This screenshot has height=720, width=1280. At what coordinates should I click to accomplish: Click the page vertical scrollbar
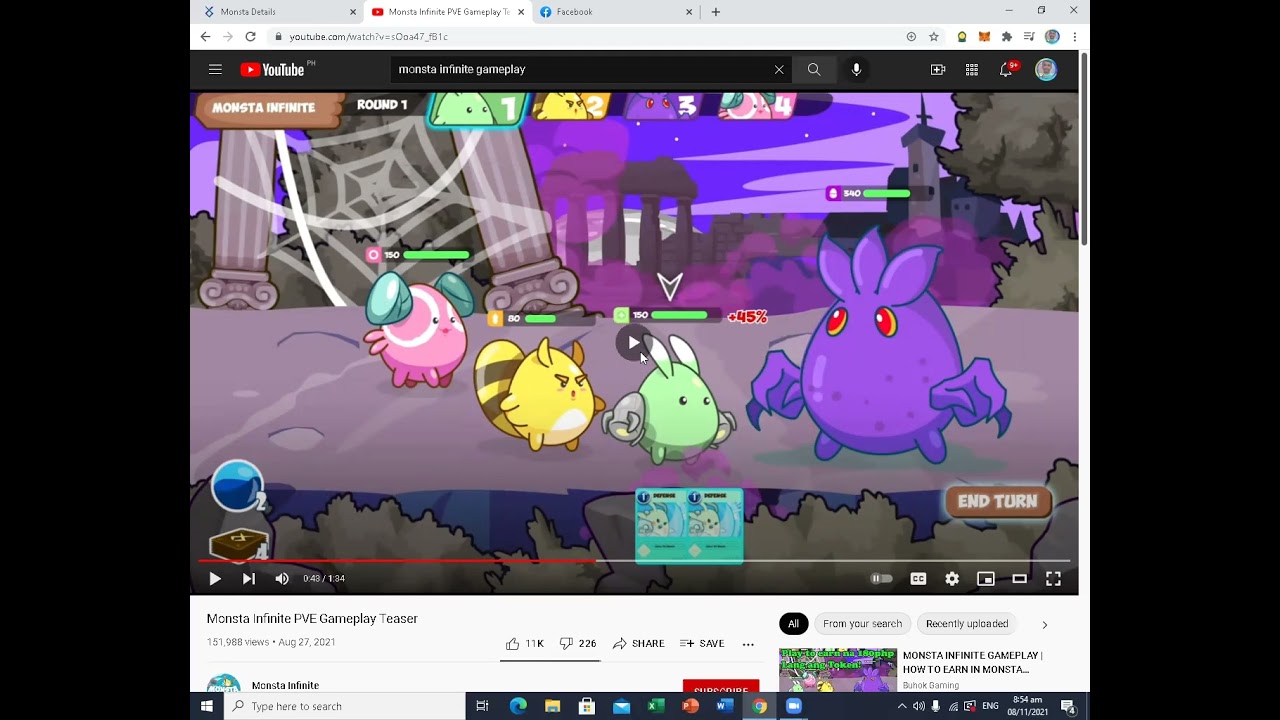pos(1084,150)
